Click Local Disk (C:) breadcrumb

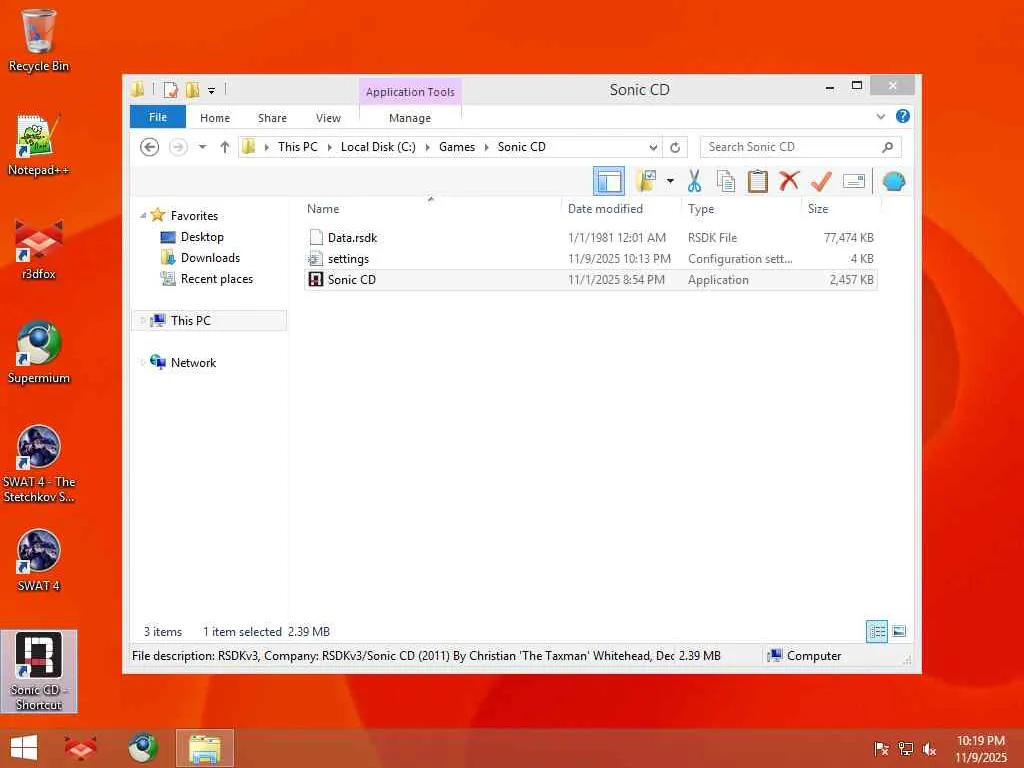378,147
